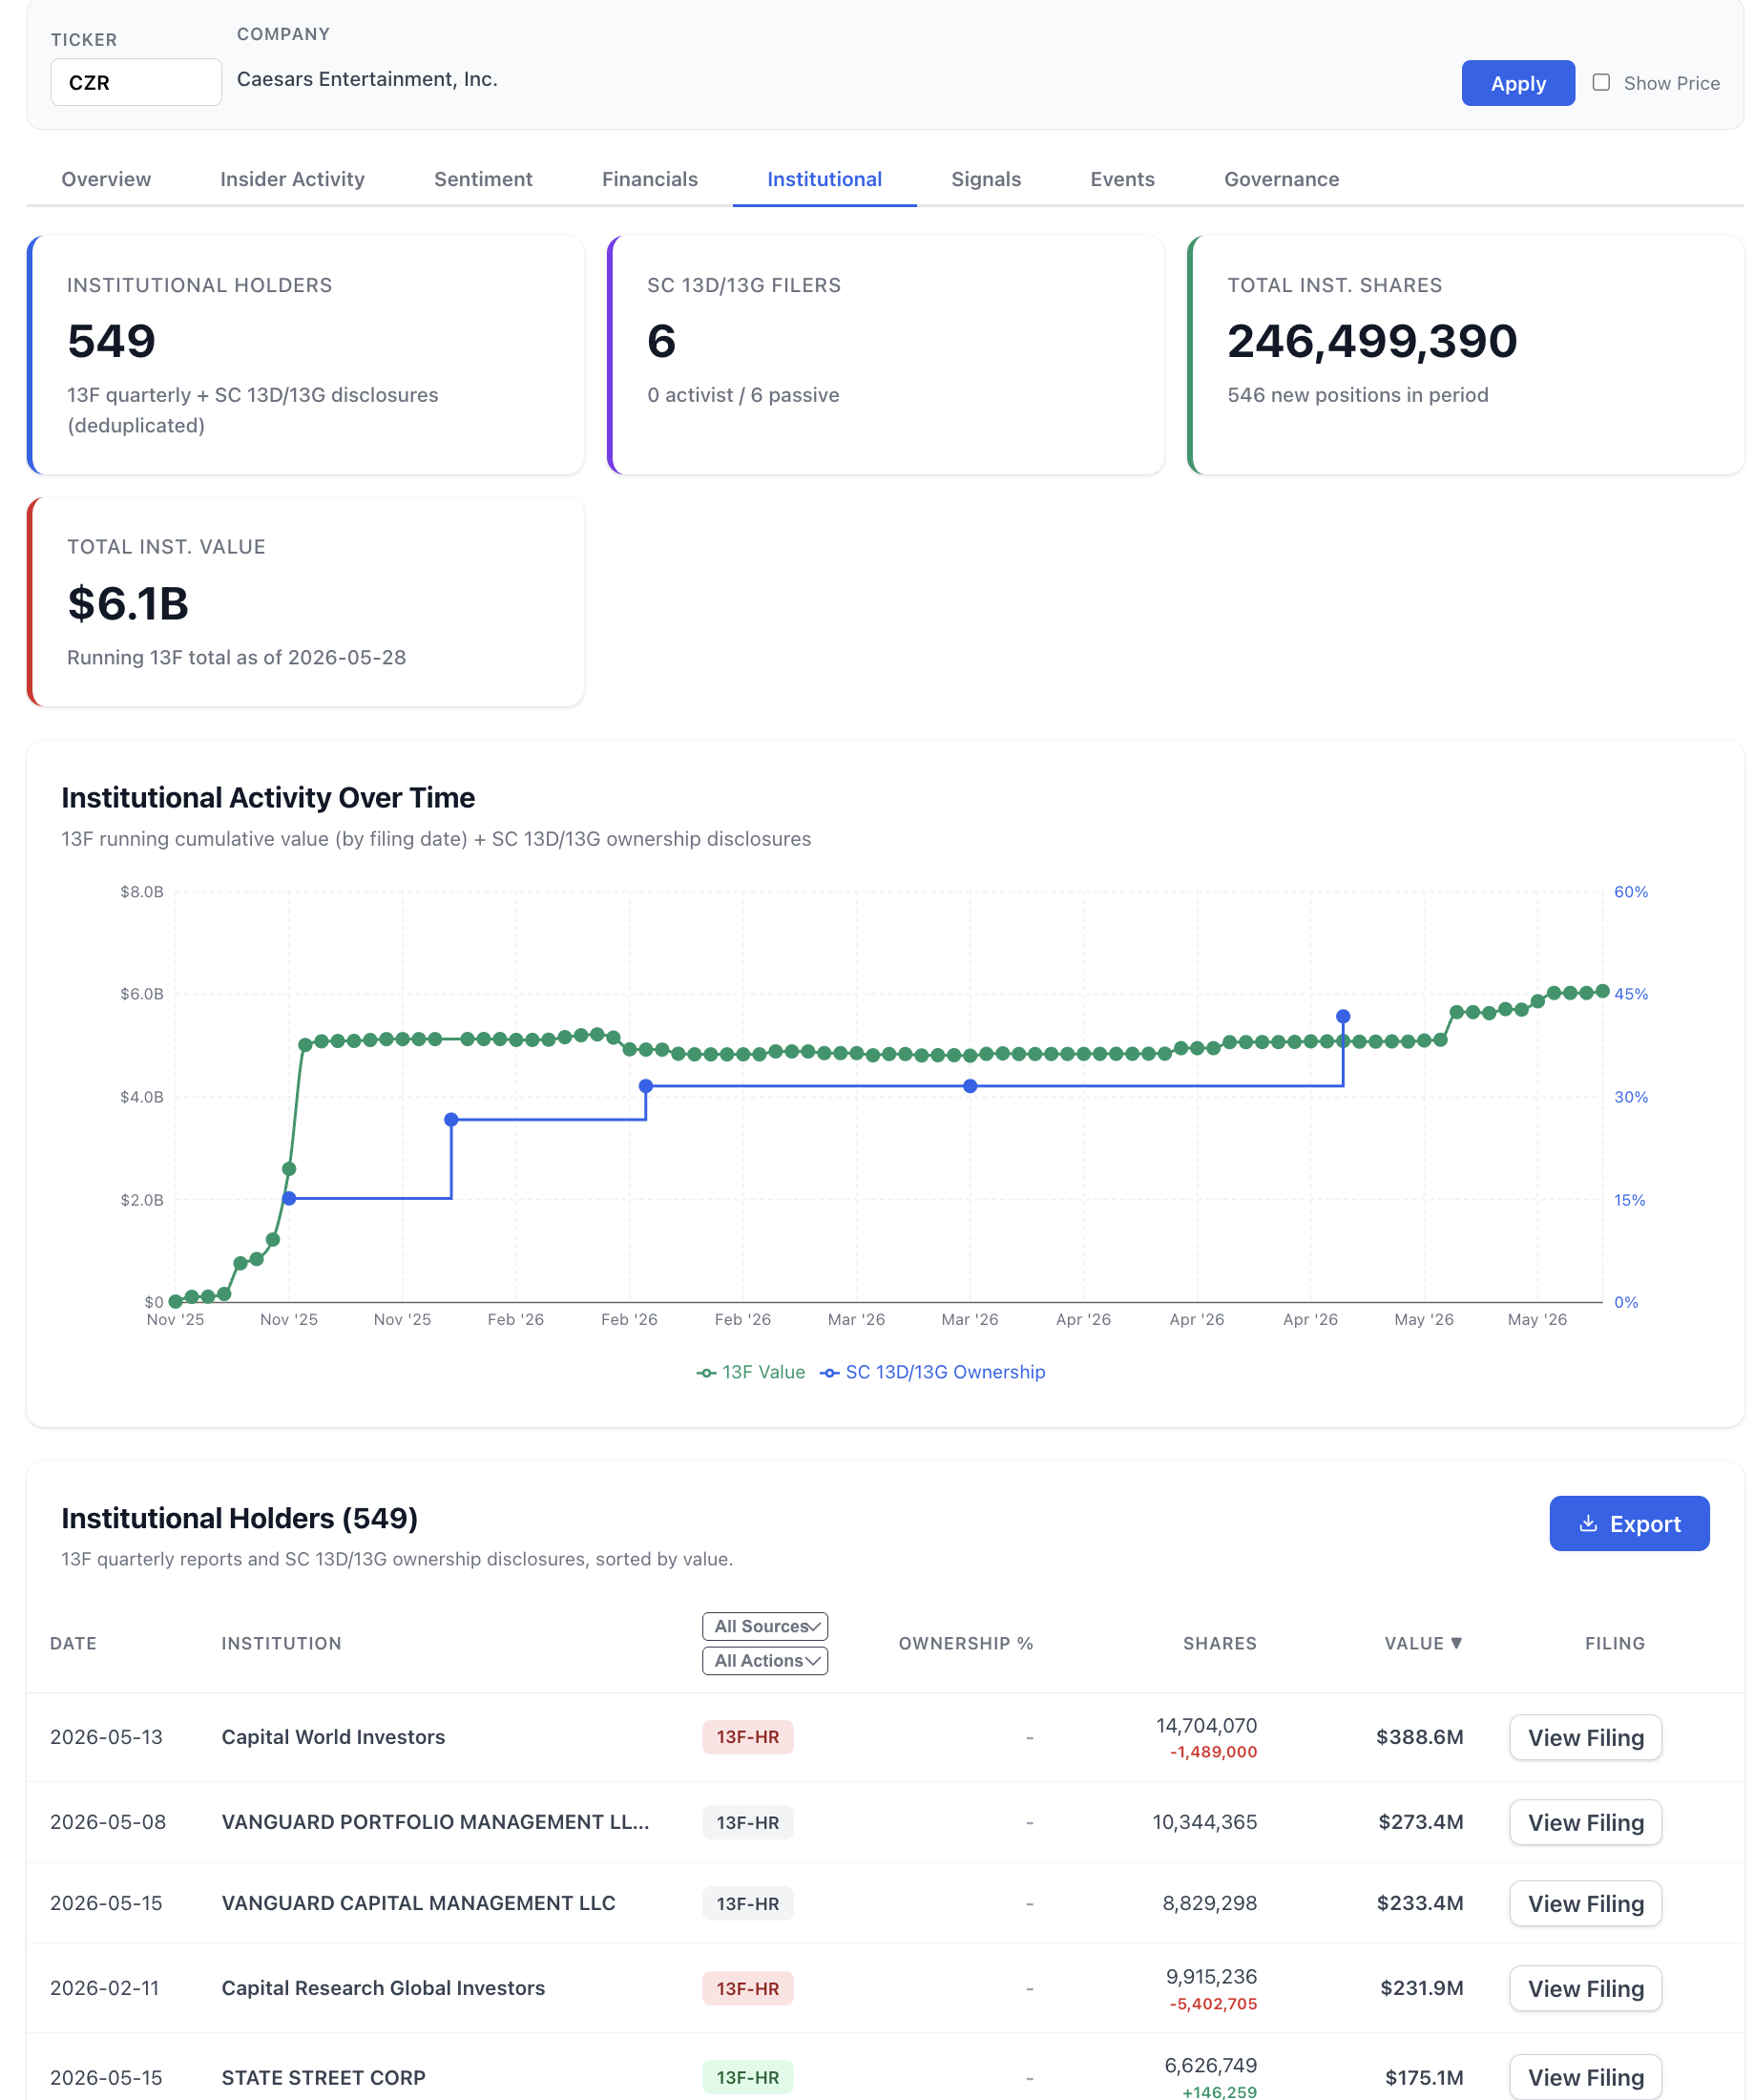Viewport: 1754px width, 2100px height.
Task: Click the 2026-02-11 date cell
Action: 104,1988
